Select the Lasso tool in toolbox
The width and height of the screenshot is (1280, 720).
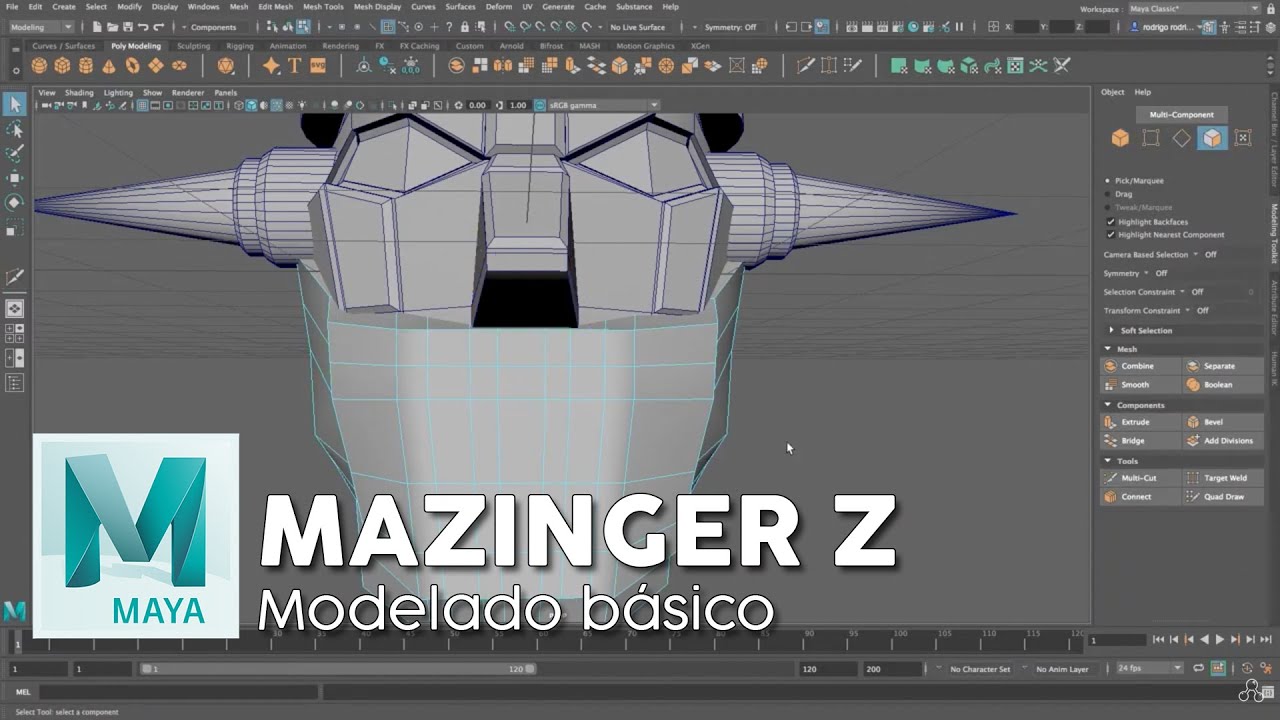(15, 130)
